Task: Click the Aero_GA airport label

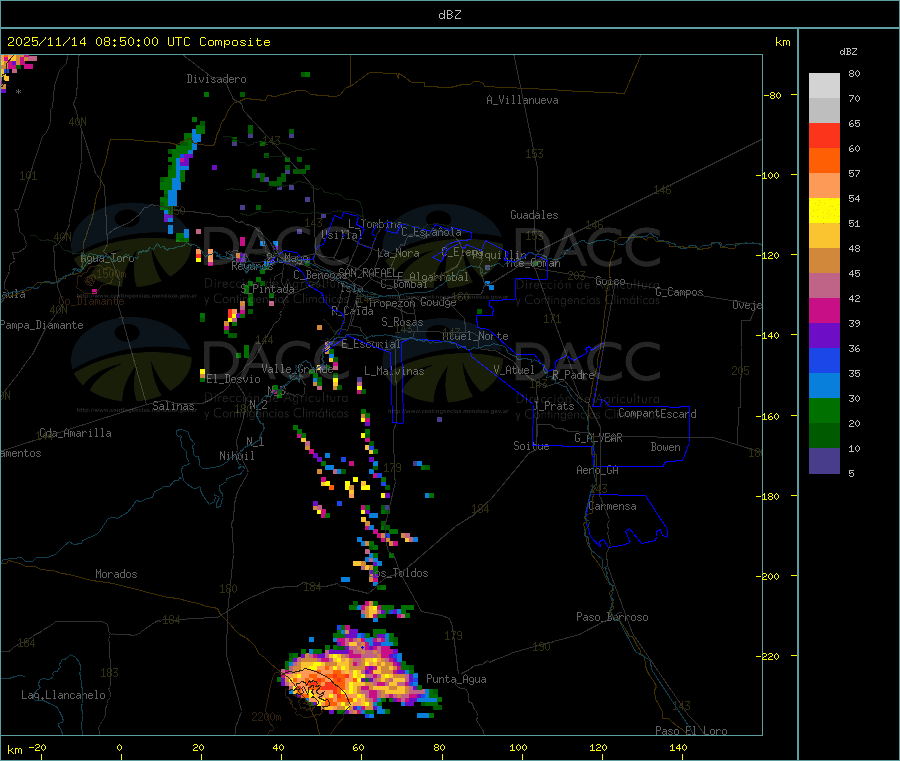Action: pos(597,470)
